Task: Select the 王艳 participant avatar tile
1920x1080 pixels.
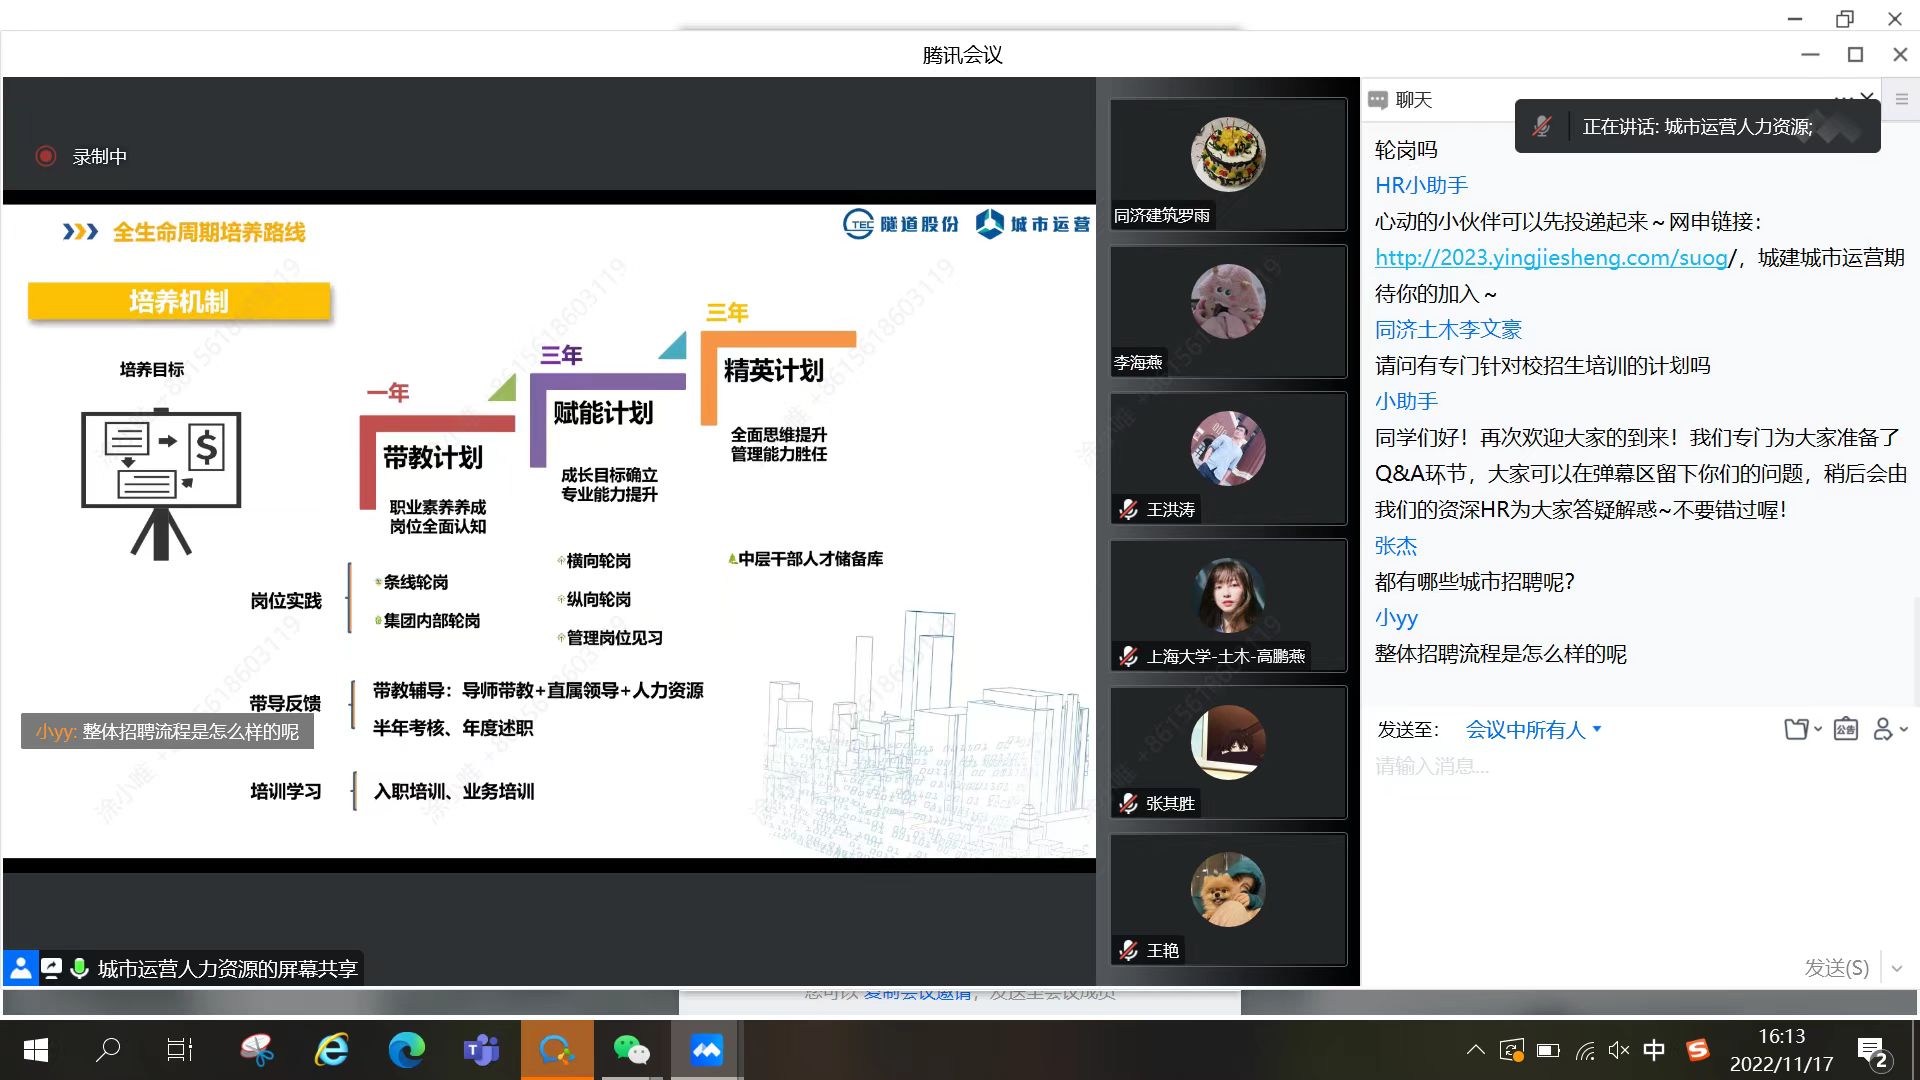Action: pos(1228,899)
